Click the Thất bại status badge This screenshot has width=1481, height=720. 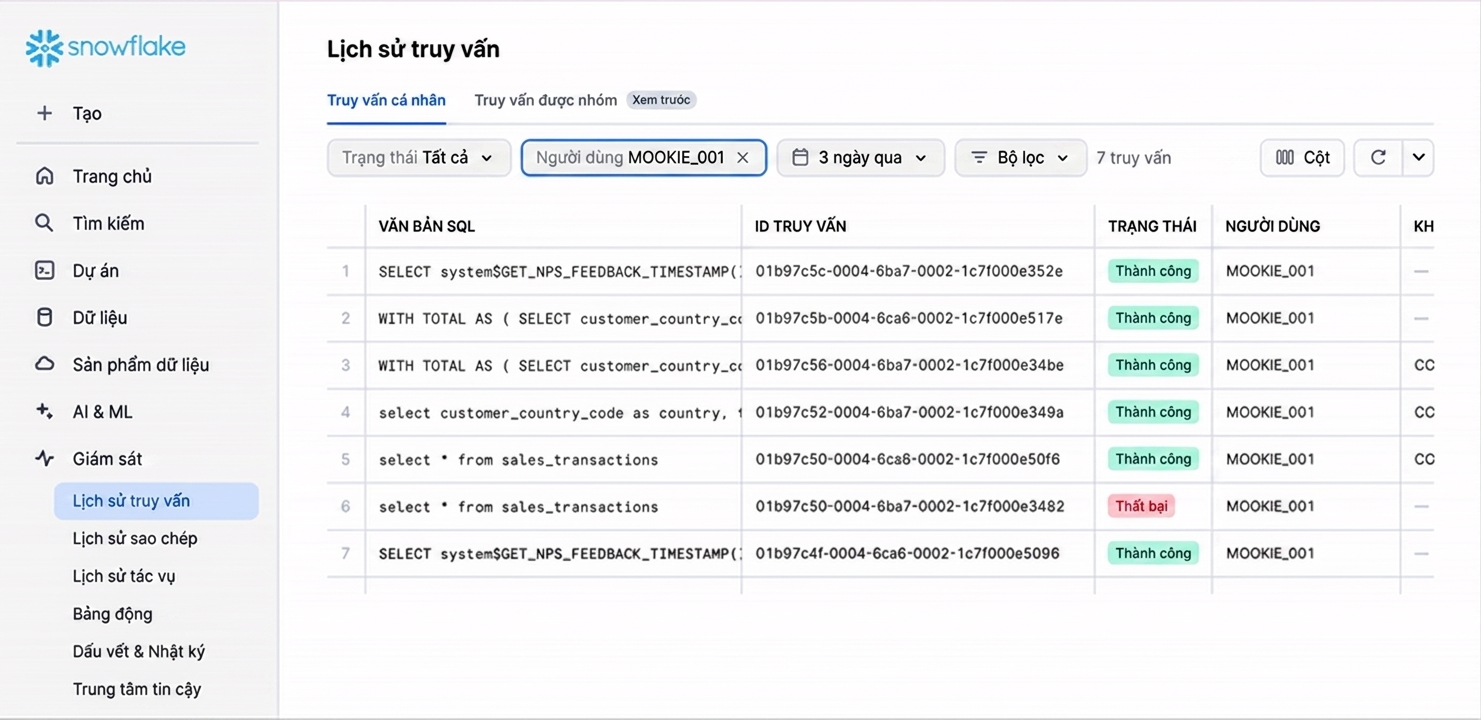tap(1142, 506)
